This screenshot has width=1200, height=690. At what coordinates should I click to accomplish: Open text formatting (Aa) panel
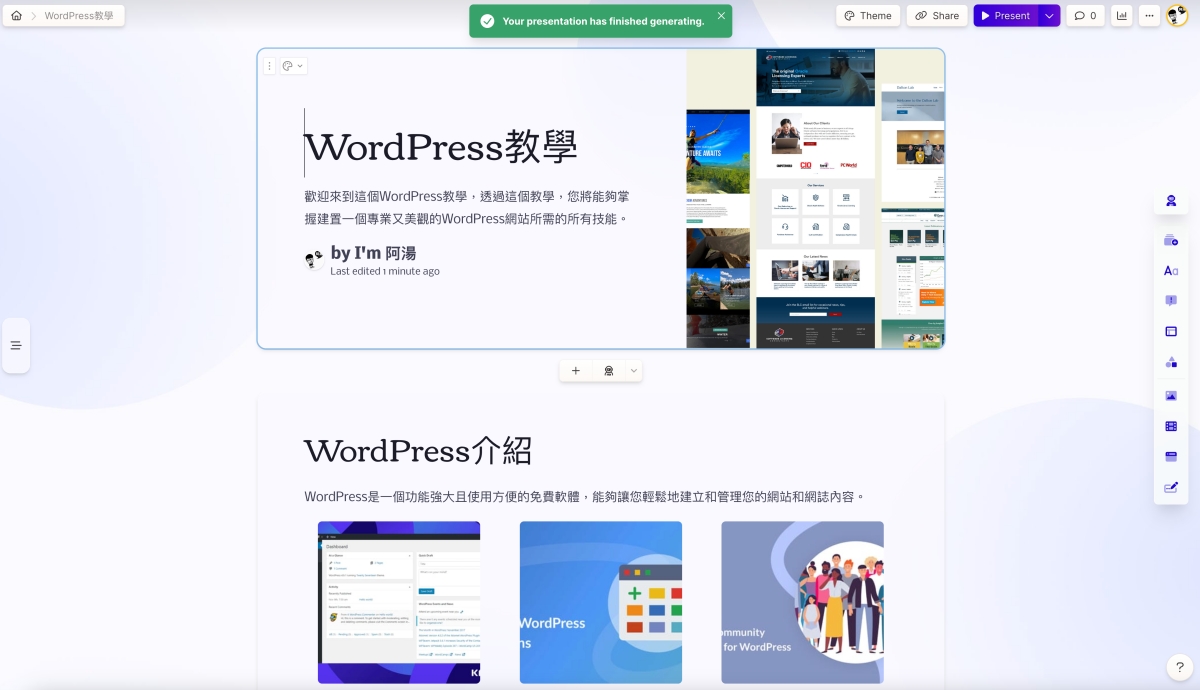1171,271
